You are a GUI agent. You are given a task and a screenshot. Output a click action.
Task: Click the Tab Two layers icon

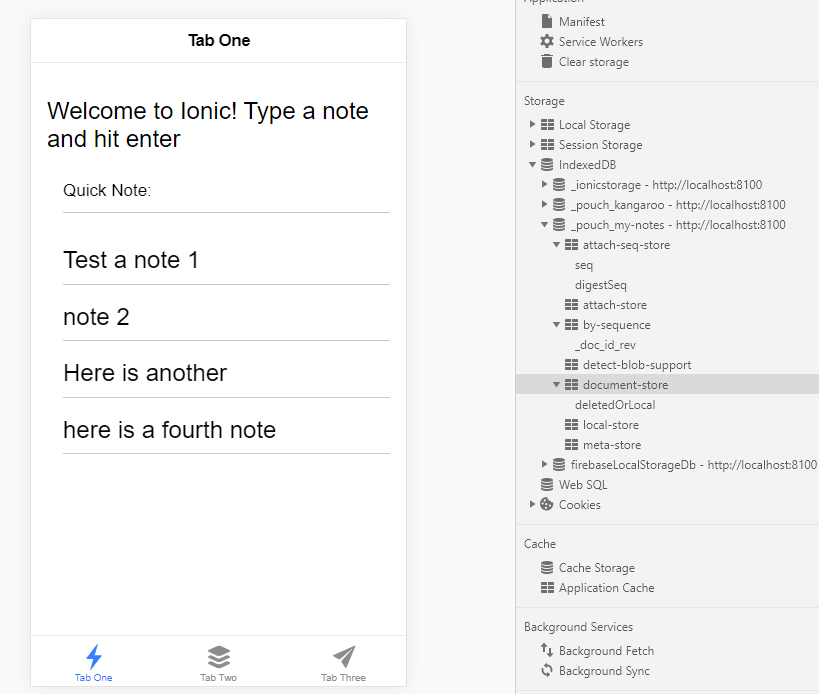click(218, 657)
